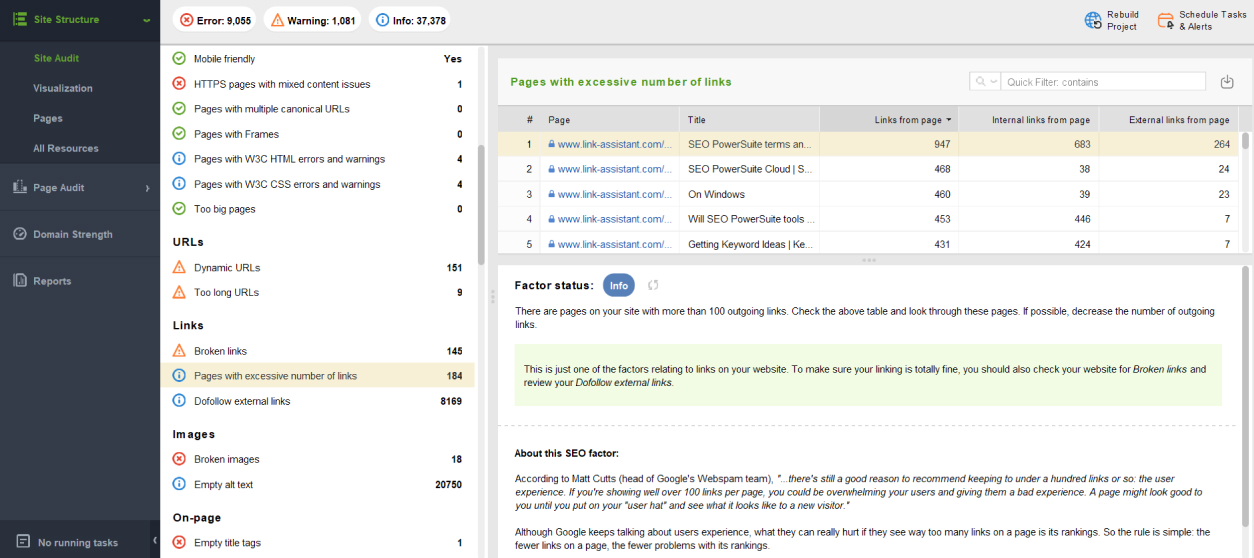Click External links from page column header

pos(1168,120)
